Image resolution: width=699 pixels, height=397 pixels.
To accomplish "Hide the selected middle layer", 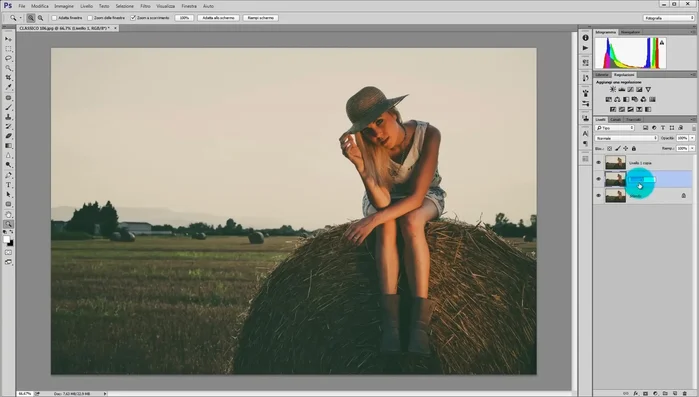I will tap(599, 179).
